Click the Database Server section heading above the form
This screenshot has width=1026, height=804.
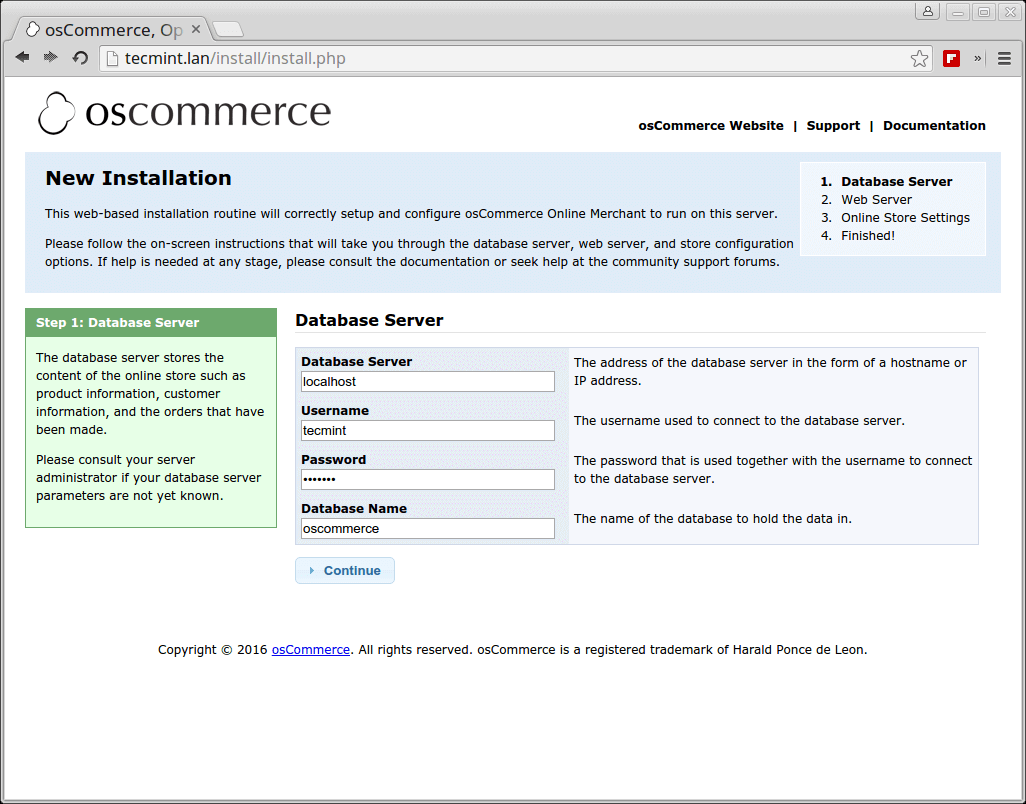click(x=369, y=320)
